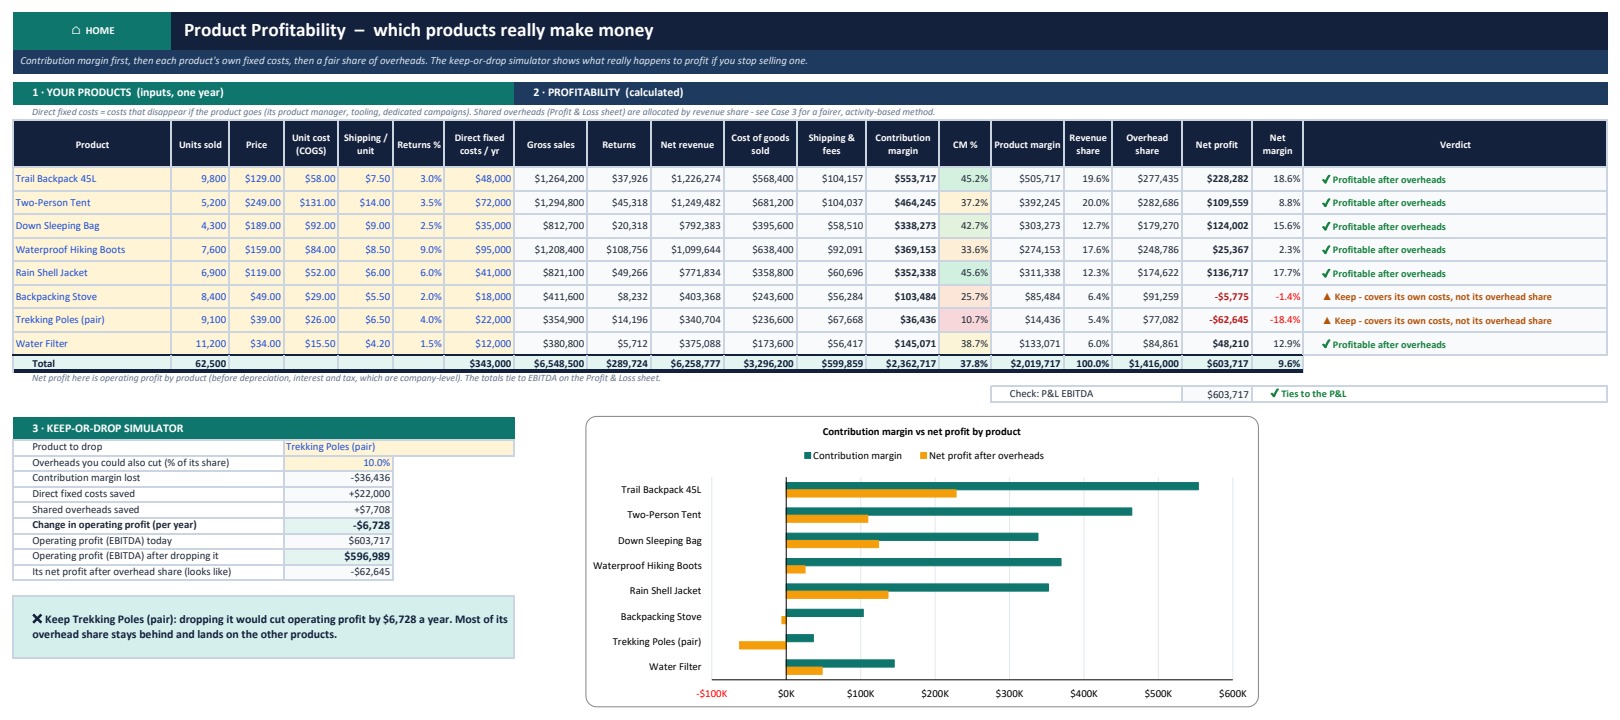This screenshot has height=720, width=1620.
Task: Click the green checkmark in Rain Shell Jacket's verdict
Action: pos(1326,274)
